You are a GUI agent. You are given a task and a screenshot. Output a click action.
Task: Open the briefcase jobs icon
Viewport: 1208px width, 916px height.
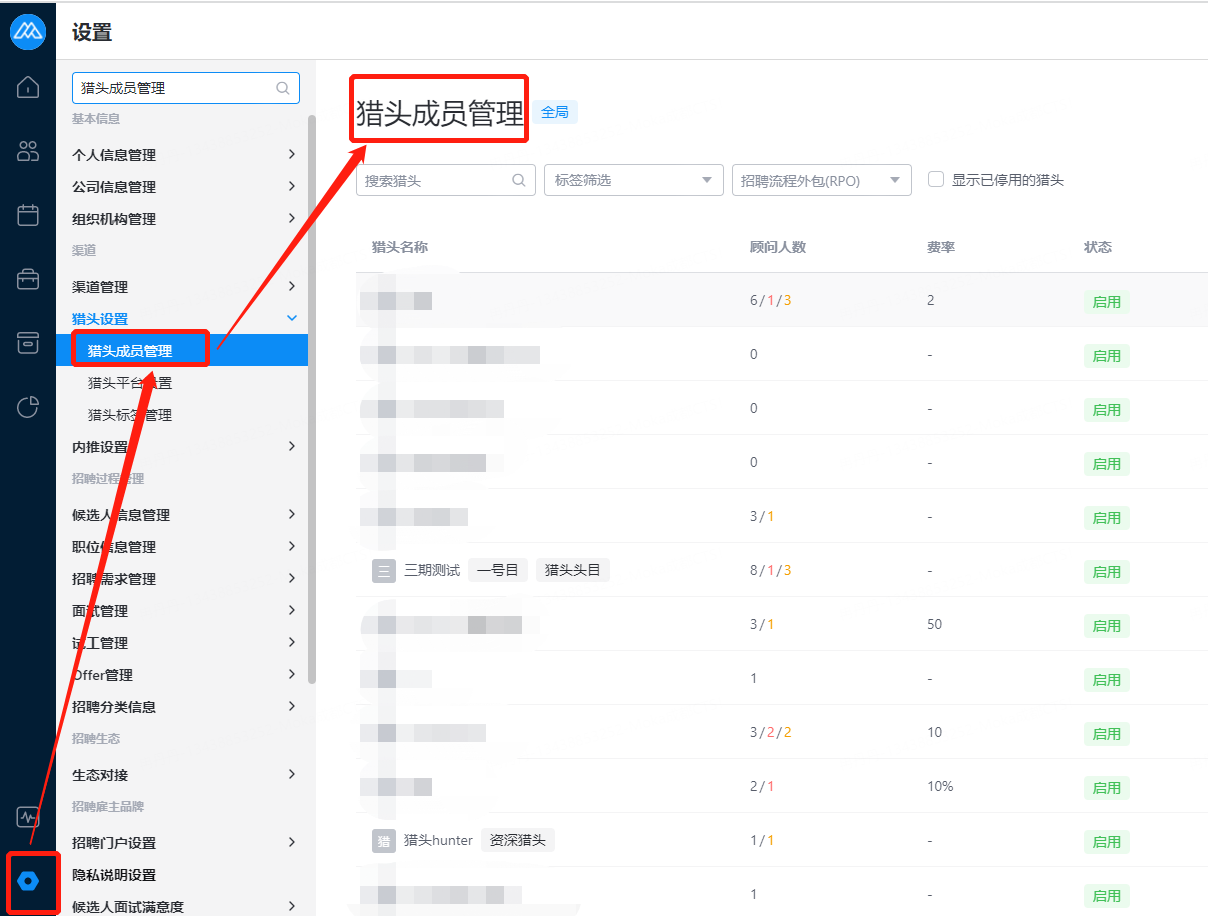point(28,279)
